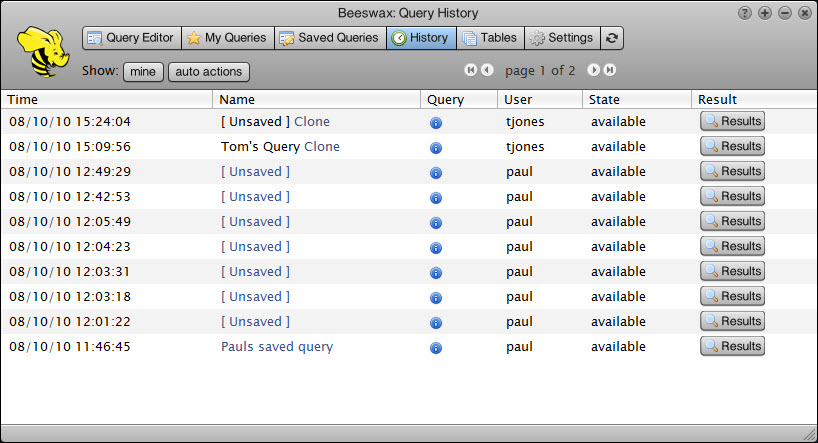The width and height of the screenshot is (818, 443).
Task: Click info icon for Pauls saved query row
Action: point(436,347)
